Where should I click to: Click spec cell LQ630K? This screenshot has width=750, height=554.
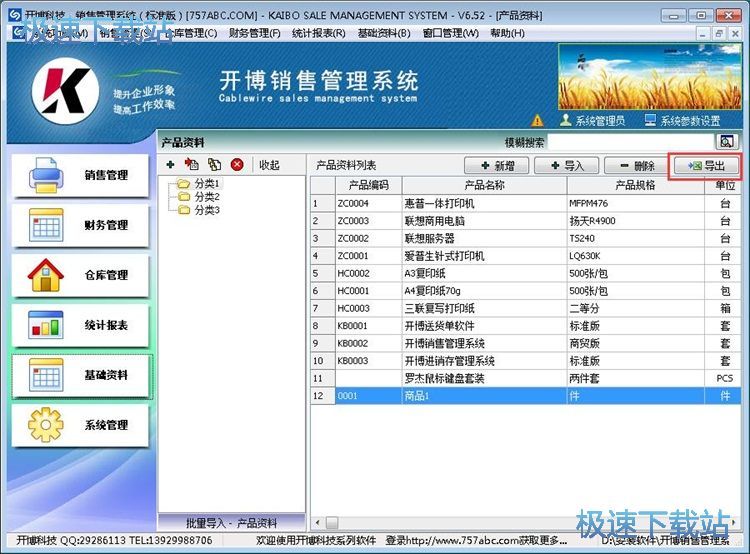pyautogui.click(x=635, y=256)
